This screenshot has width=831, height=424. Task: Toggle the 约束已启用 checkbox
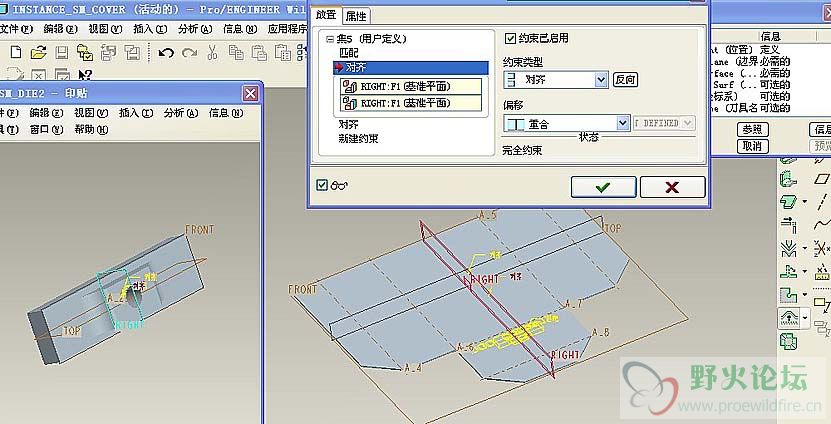(x=510, y=38)
